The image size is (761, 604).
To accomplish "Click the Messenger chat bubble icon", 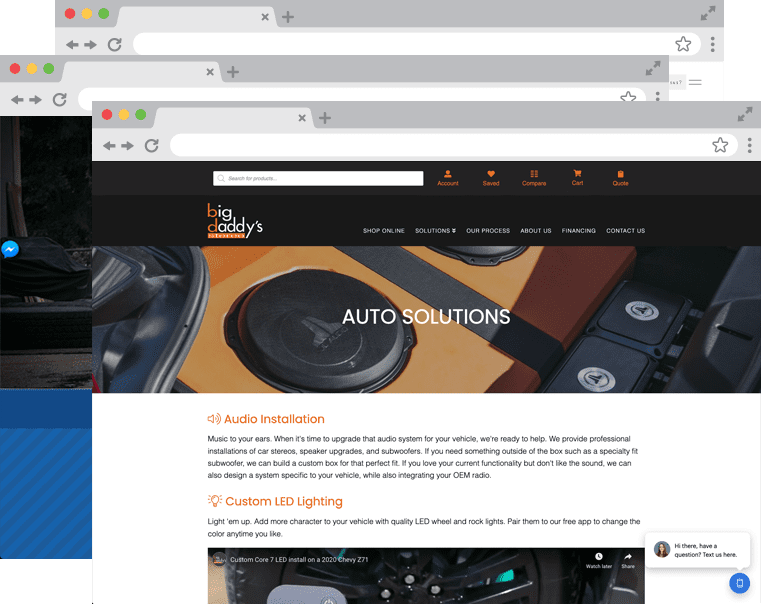I will tap(10, 249).
